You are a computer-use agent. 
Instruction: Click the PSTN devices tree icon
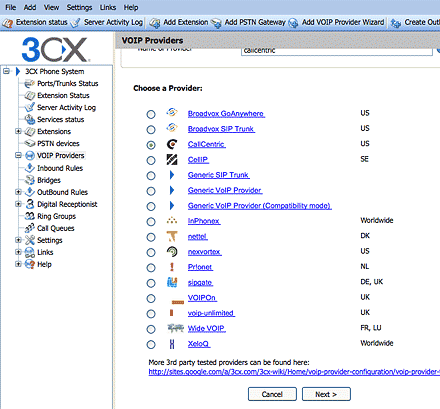tap(30, 143)
